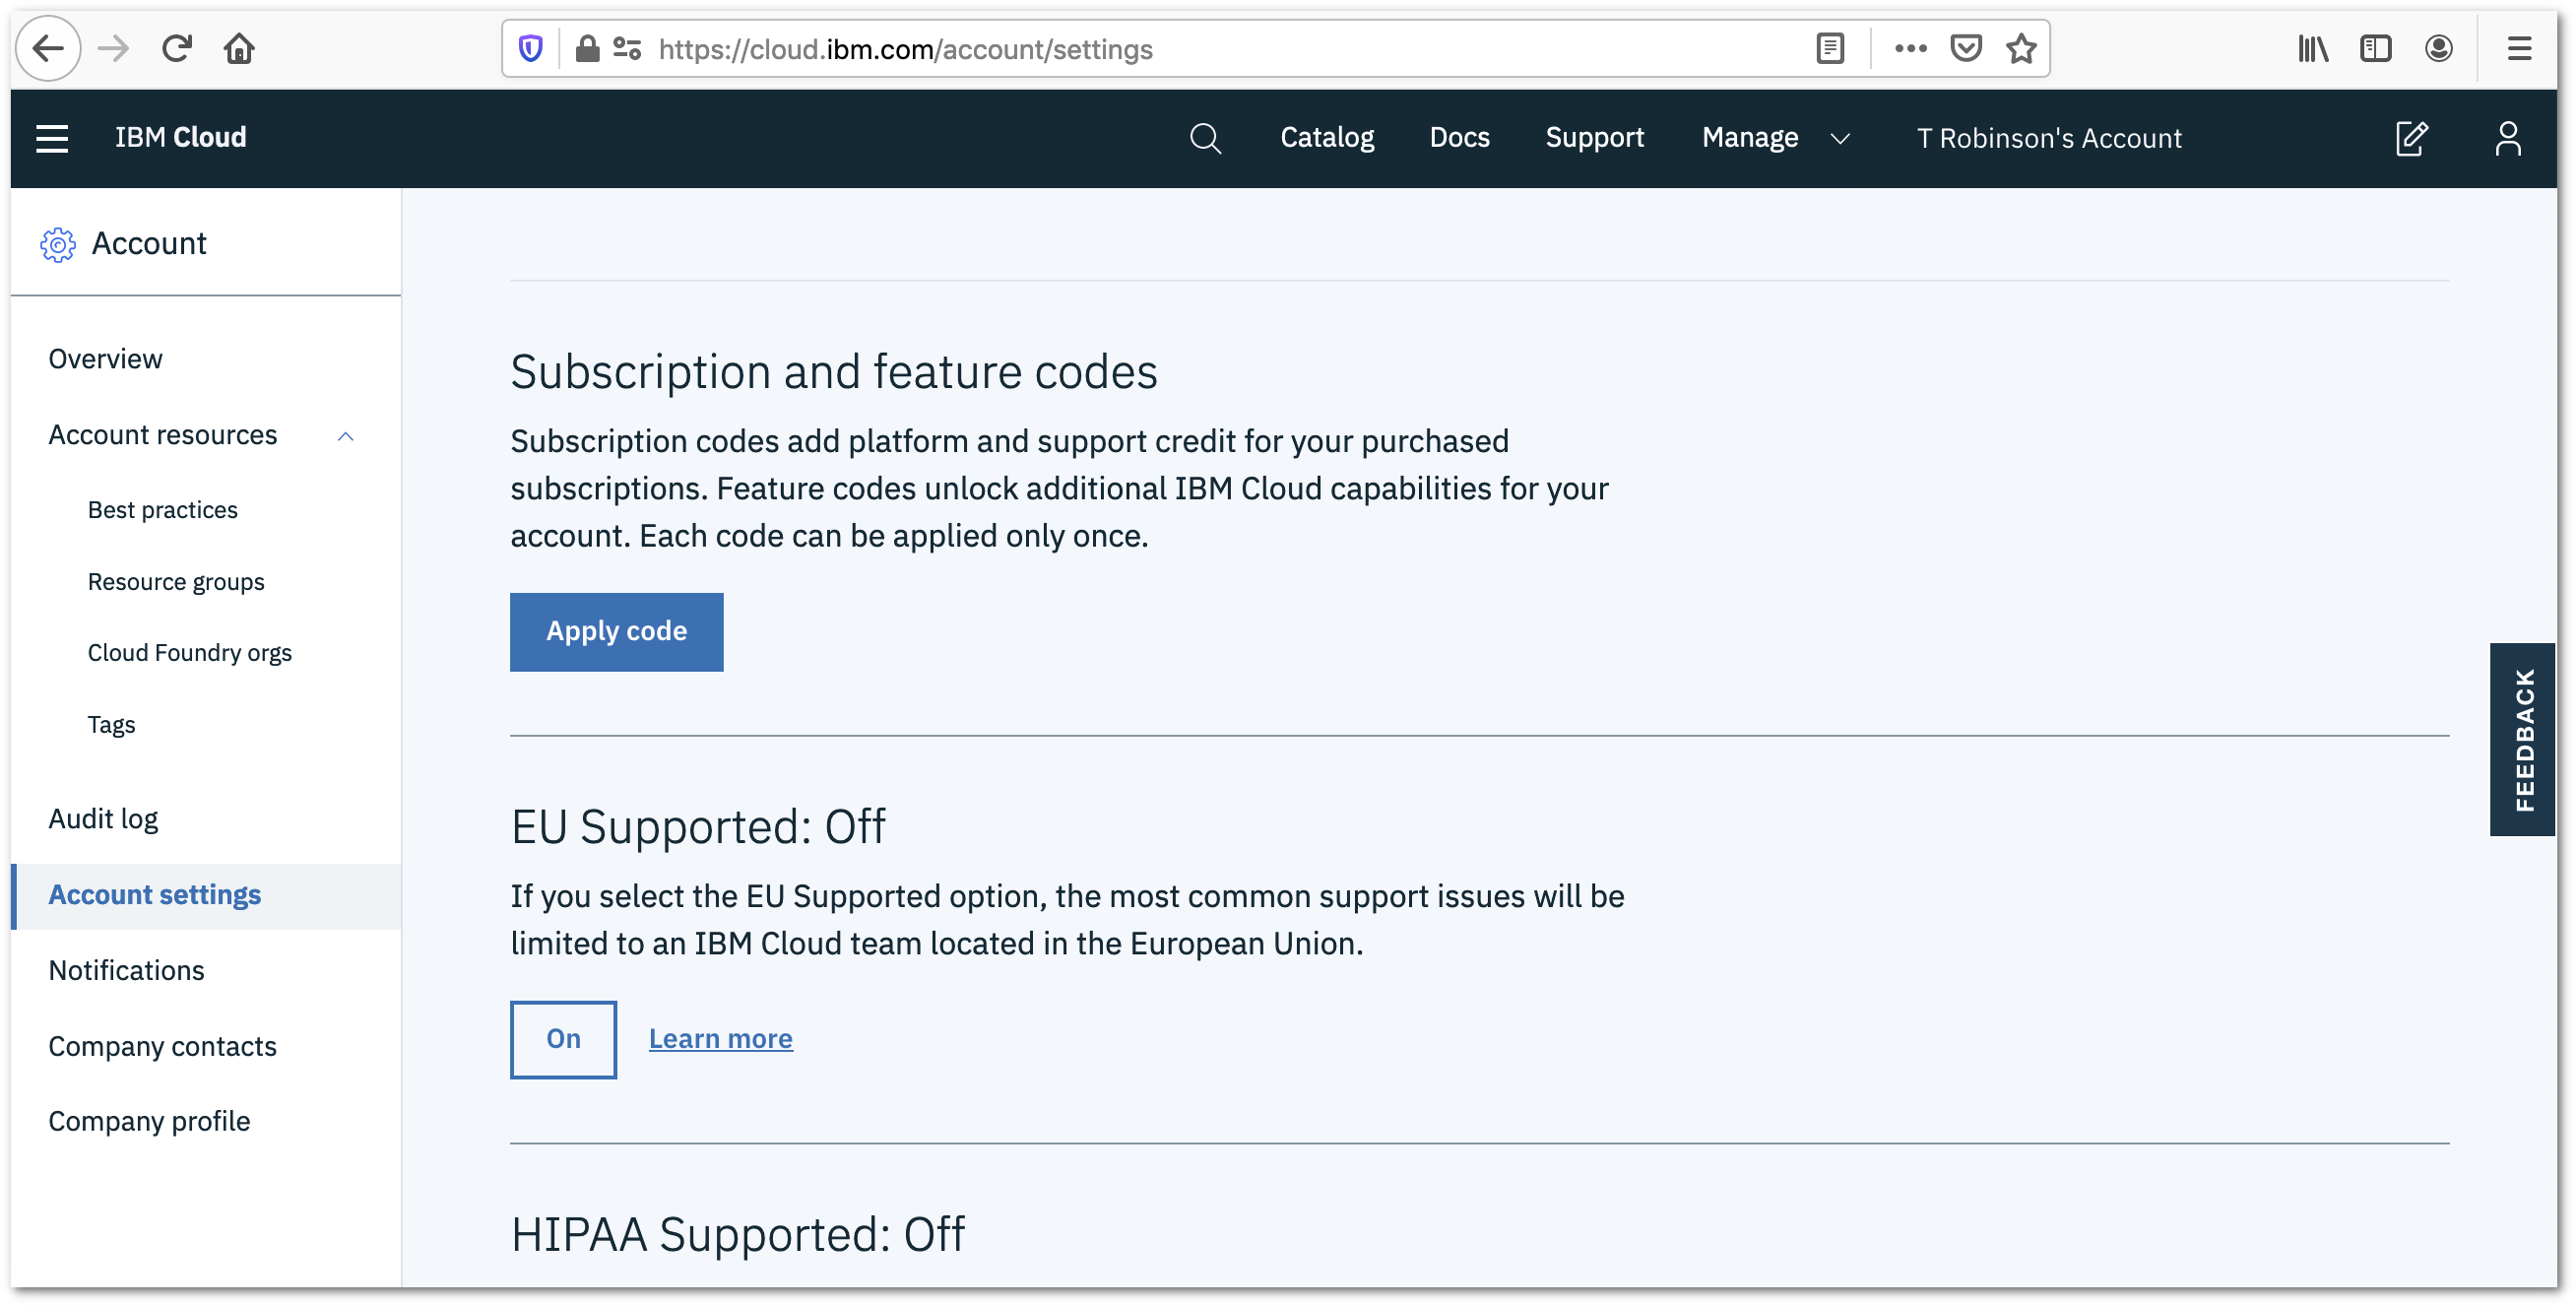
Task: Click the Apply code button
Action: [616, 632]
